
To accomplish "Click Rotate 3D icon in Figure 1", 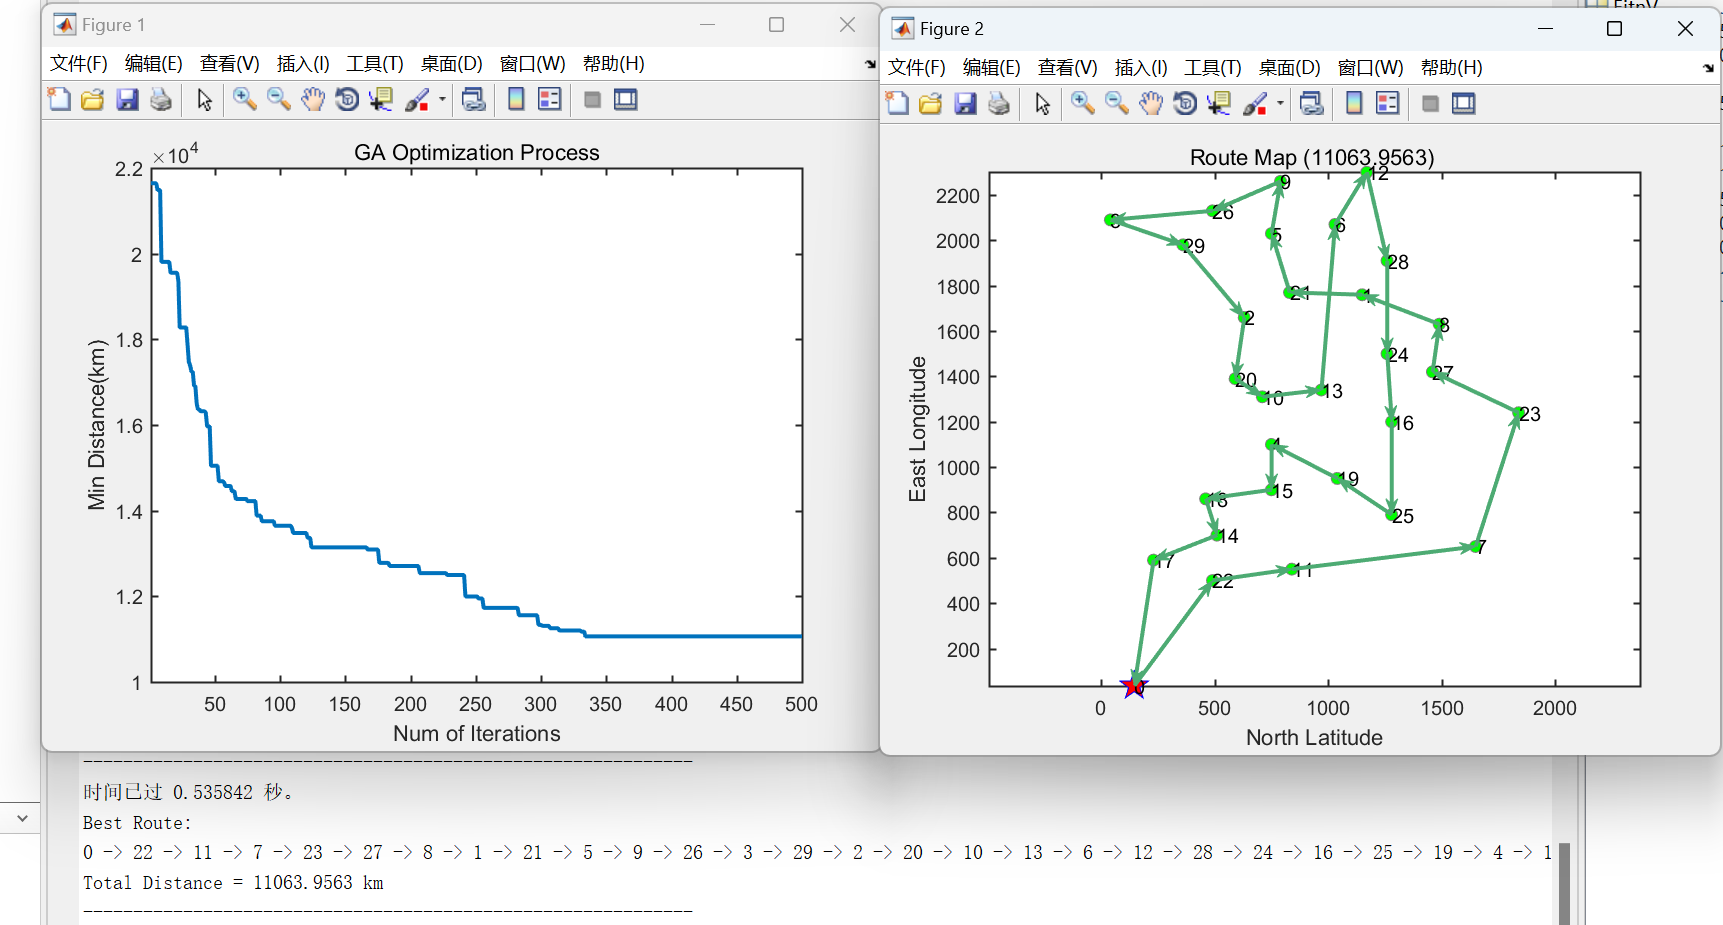I will coord(346,99).
